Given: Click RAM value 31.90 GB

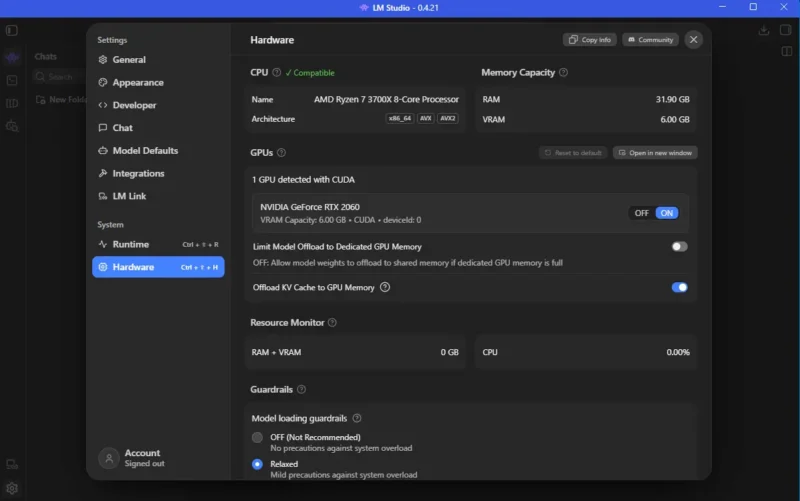Looking at the screenshot, I should pyautogui.click(x=672, y=99).
